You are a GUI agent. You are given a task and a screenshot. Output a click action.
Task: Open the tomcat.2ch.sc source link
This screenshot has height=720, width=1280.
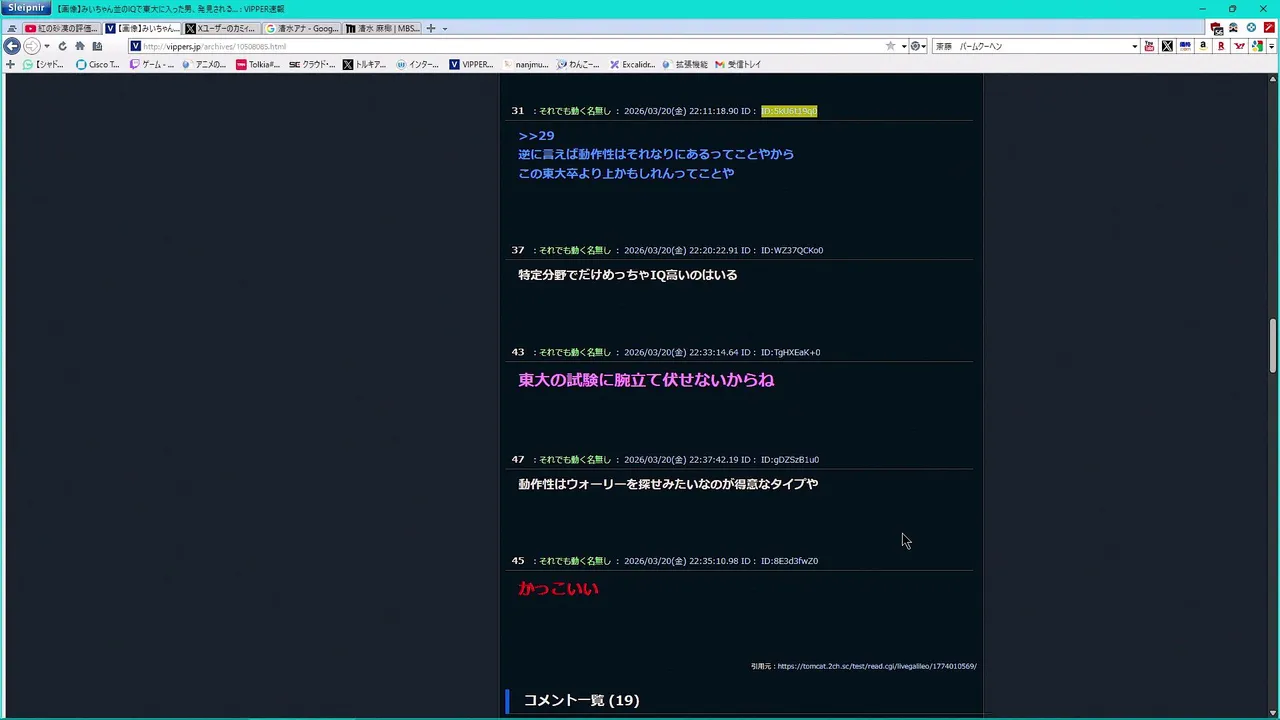click(x=877, y=666)
